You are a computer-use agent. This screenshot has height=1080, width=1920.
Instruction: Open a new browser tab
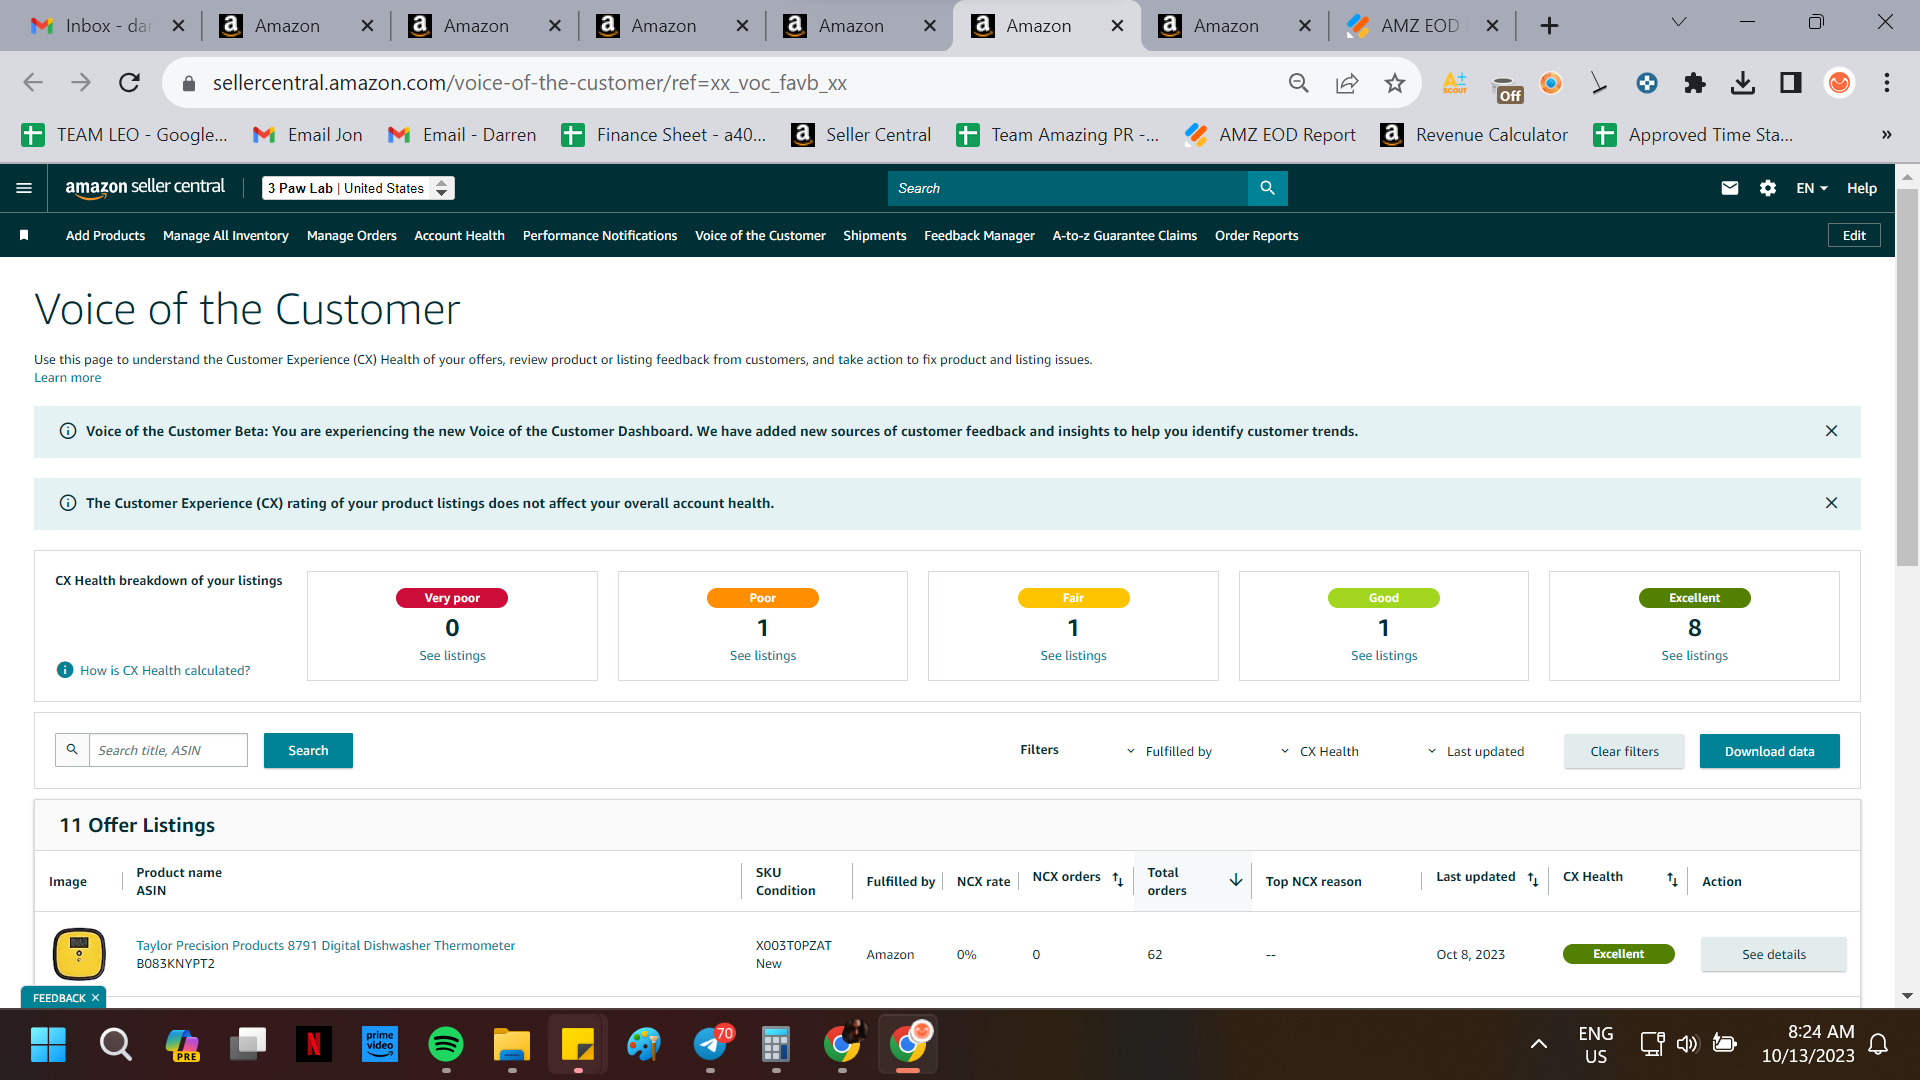tap(1549, 26)
